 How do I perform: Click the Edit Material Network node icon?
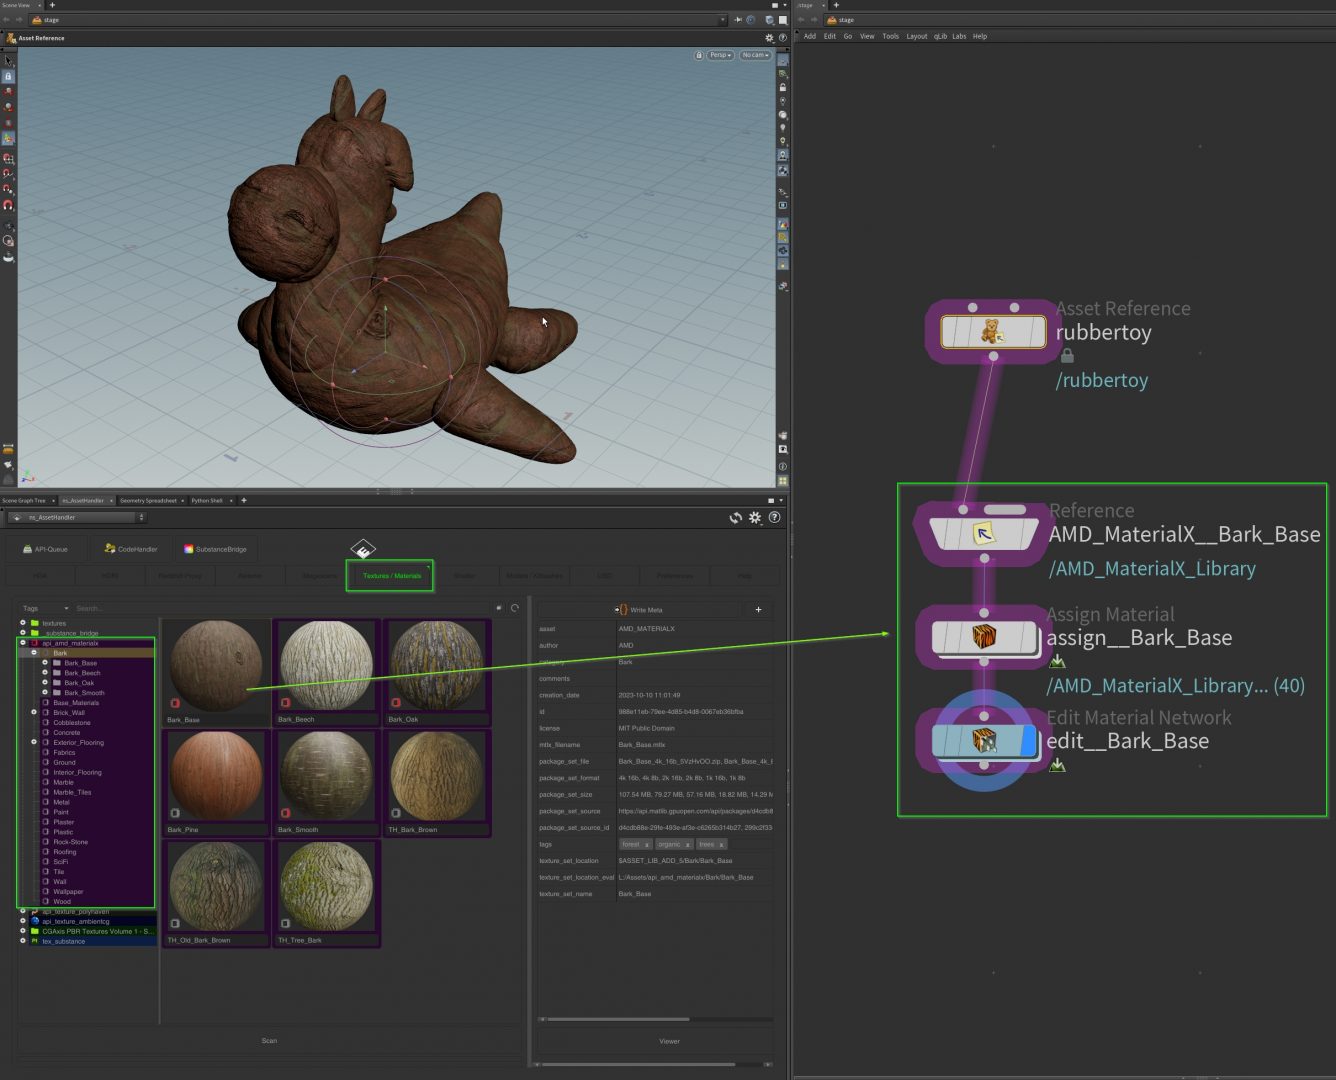tap(984, 741)
